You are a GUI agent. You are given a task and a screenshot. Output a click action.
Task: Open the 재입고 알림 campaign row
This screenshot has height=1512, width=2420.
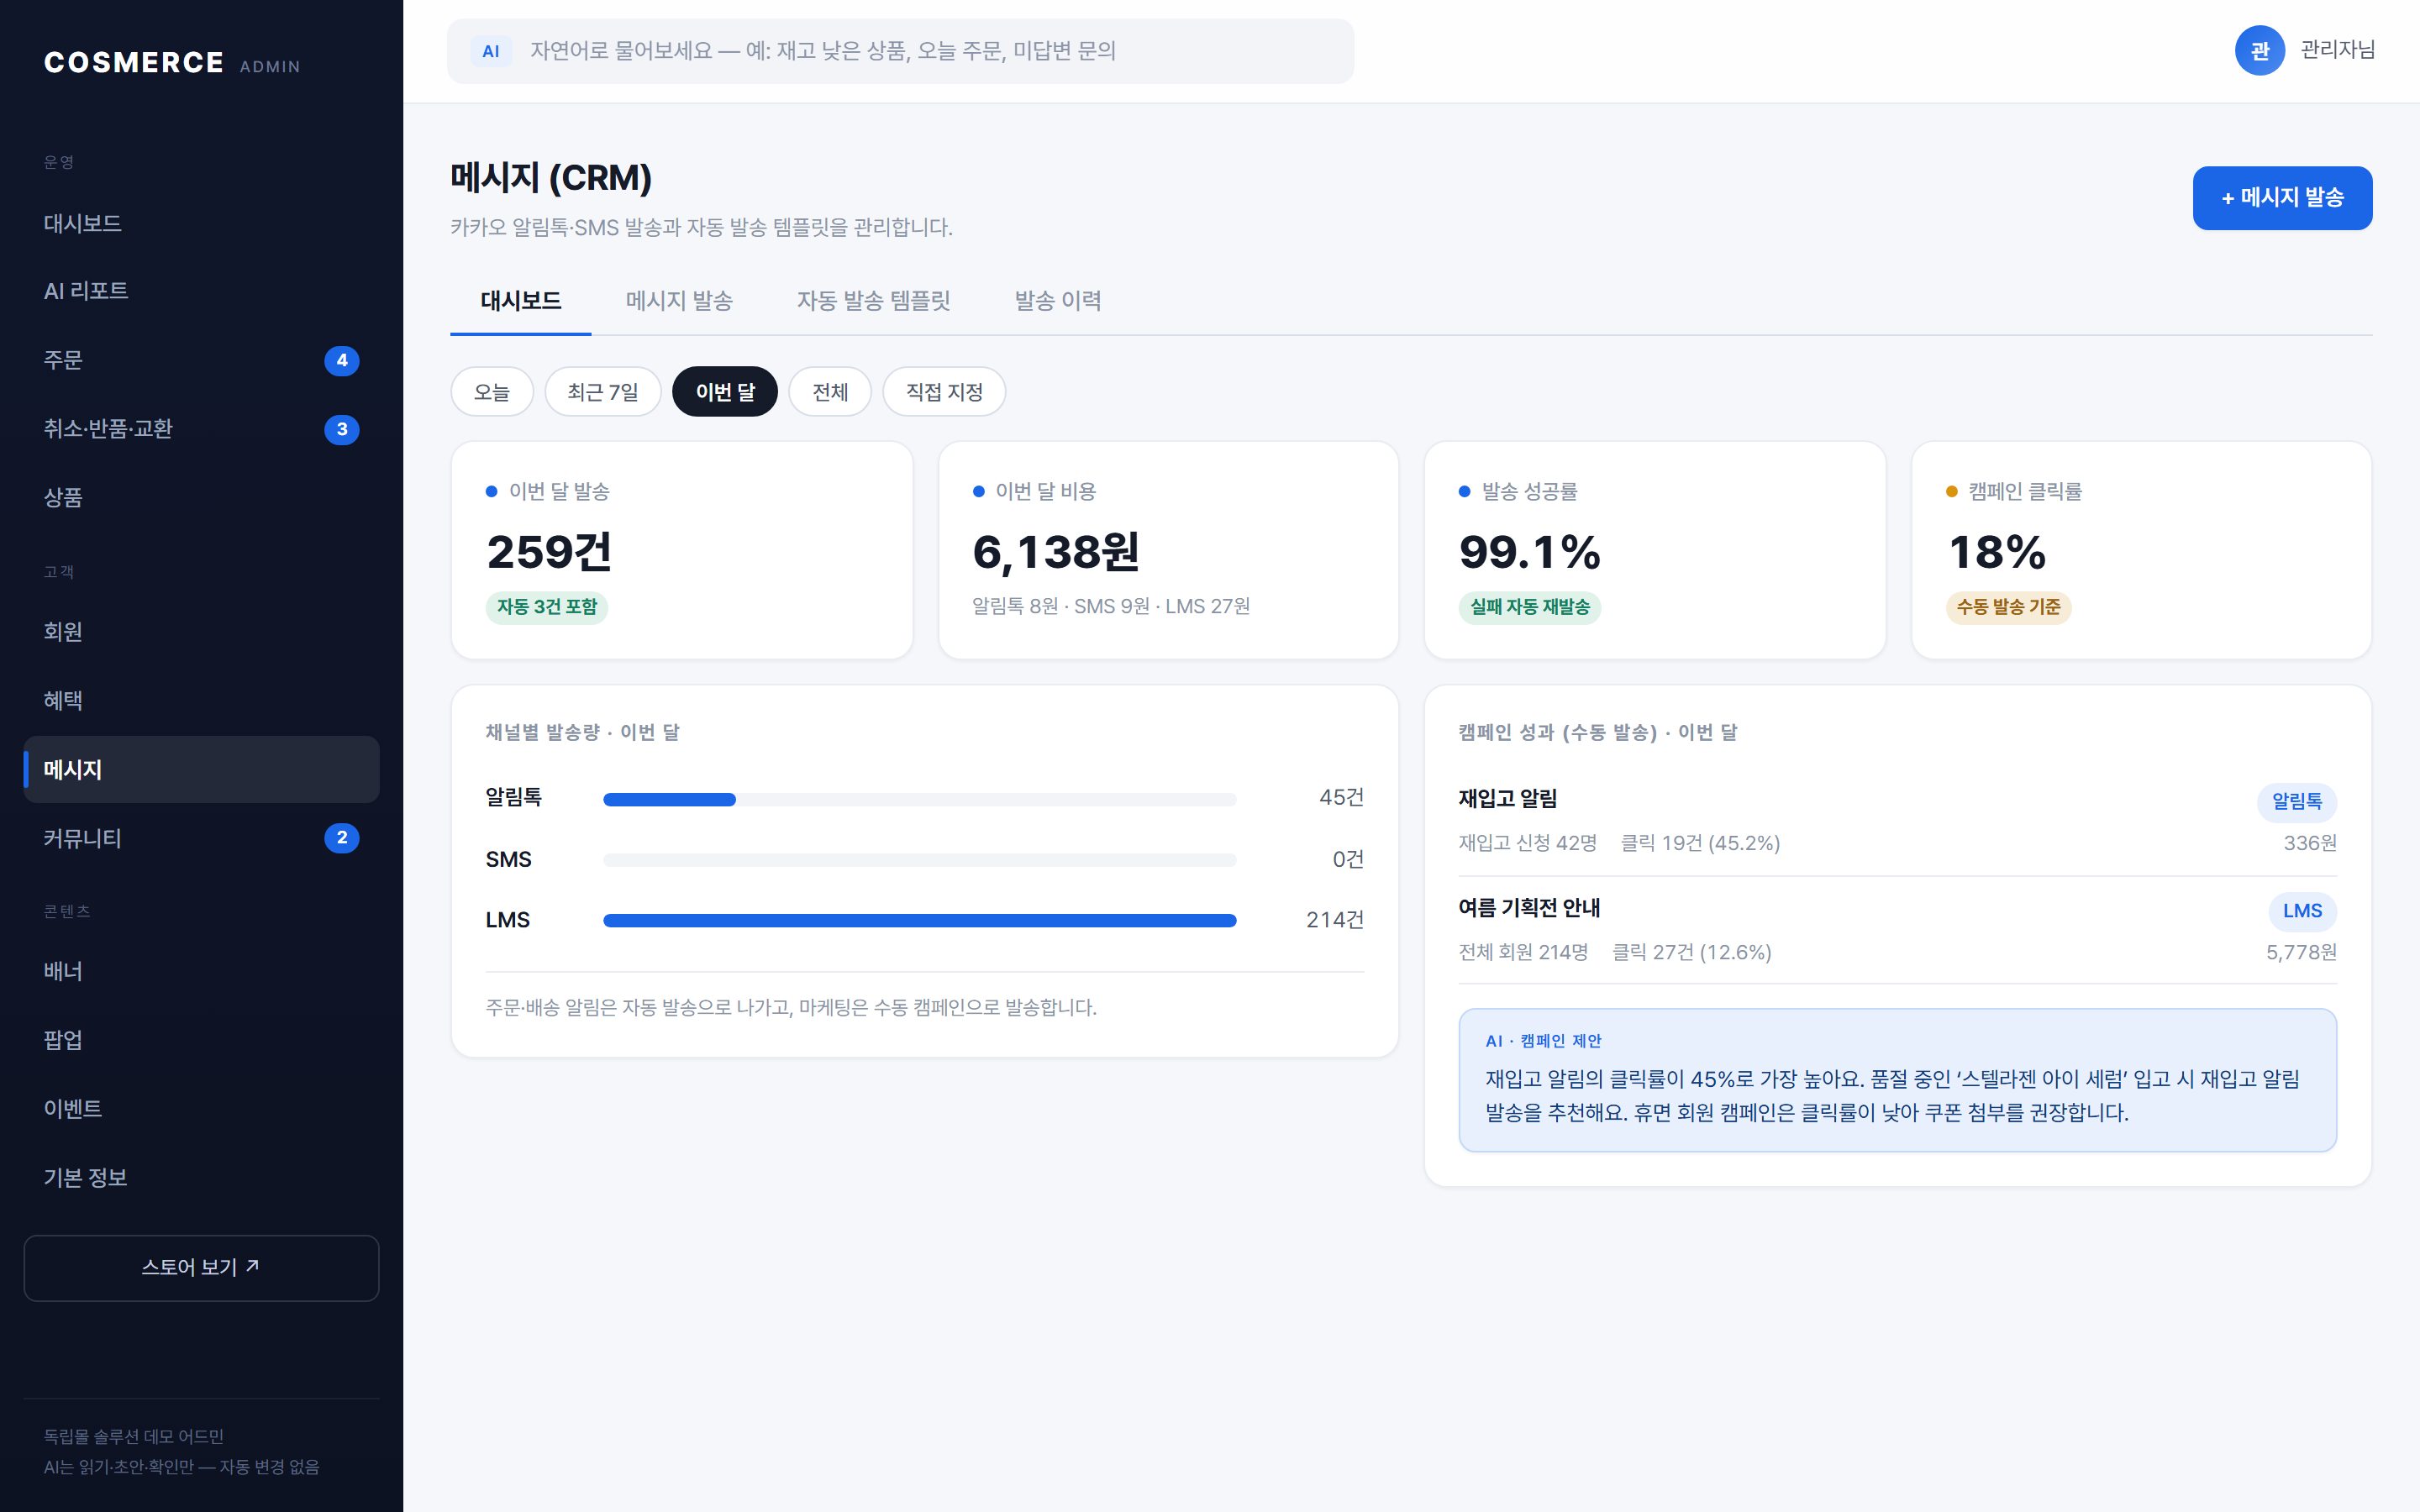tap(1897, 821)
